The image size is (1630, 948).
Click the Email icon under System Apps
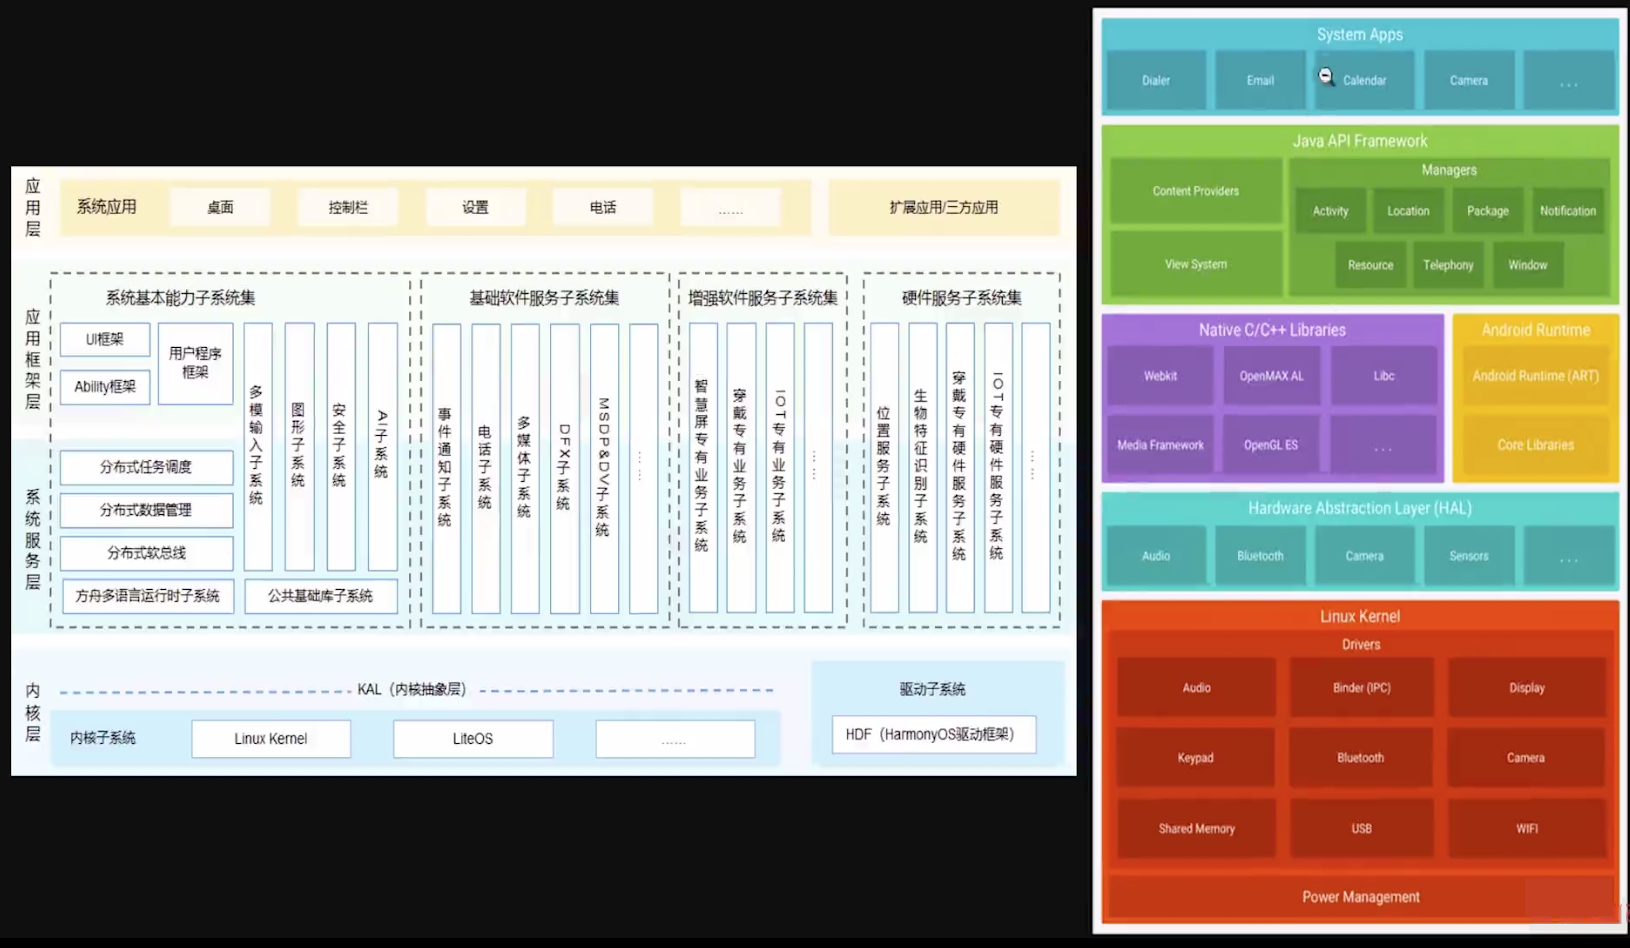pos(1259,80)
